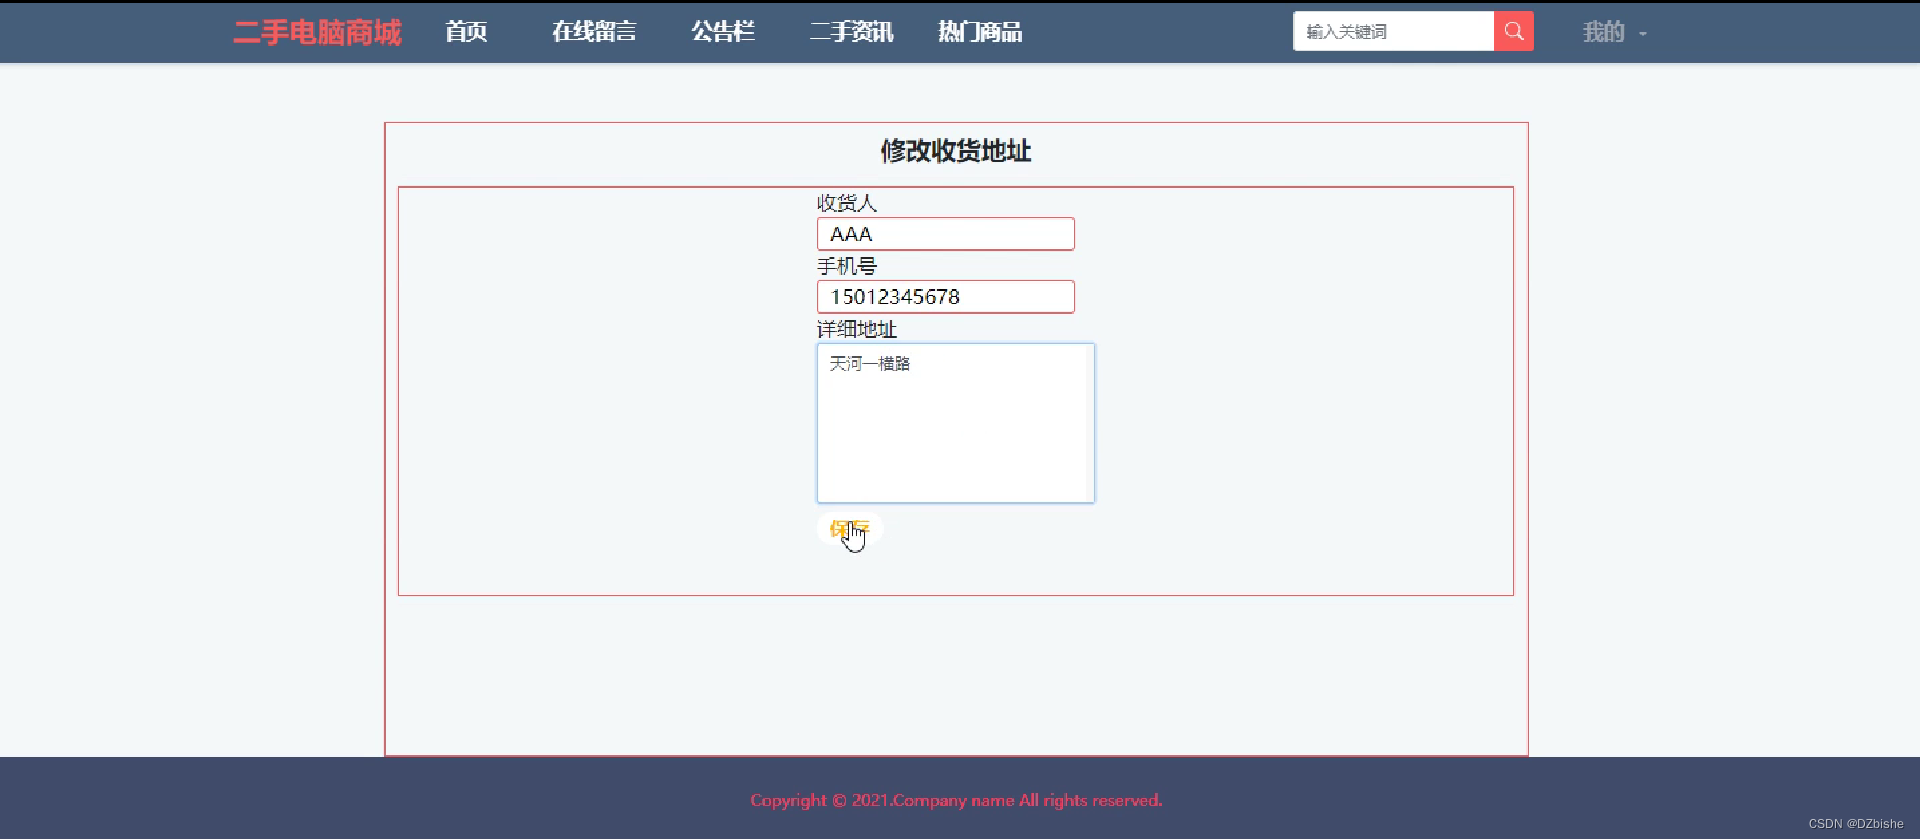Click the 收货人 label
Viewport: 1920px width, 839px height.
(x=846, y=203)
